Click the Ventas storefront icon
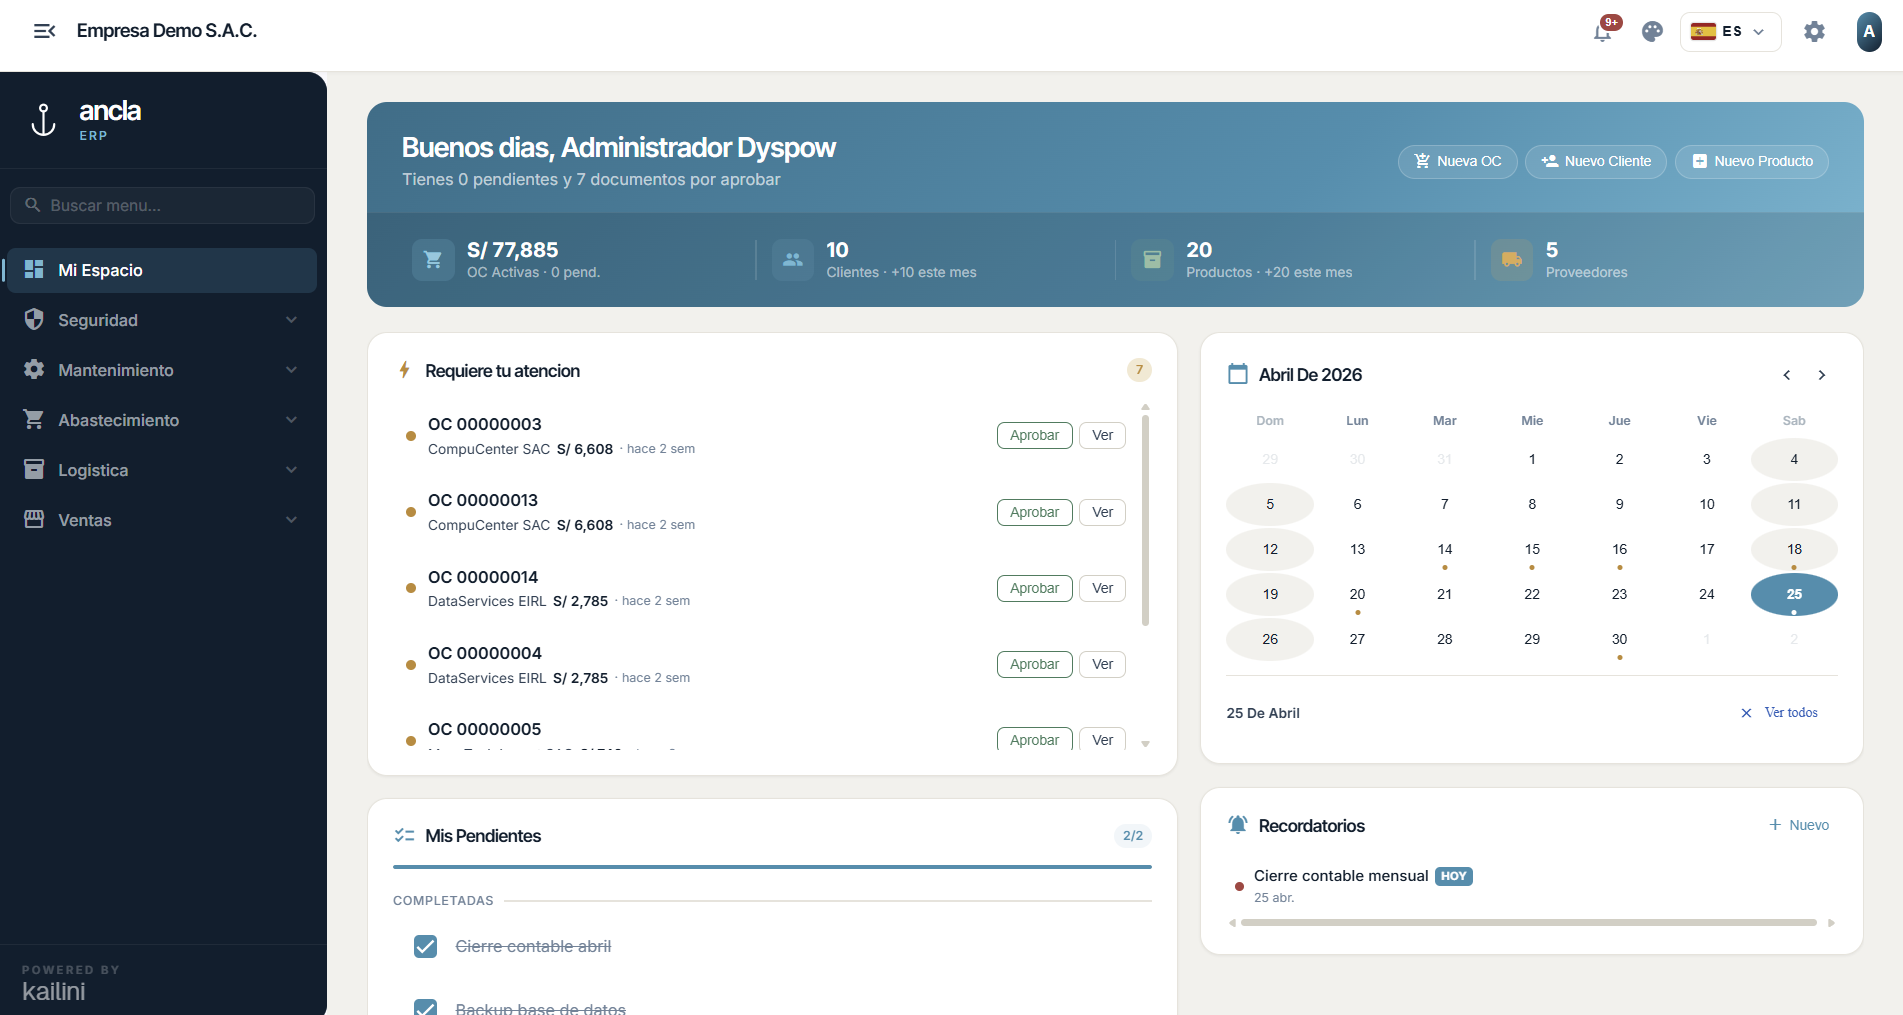The width and height of the screenshot is (1903, 1015). [34, 519]
